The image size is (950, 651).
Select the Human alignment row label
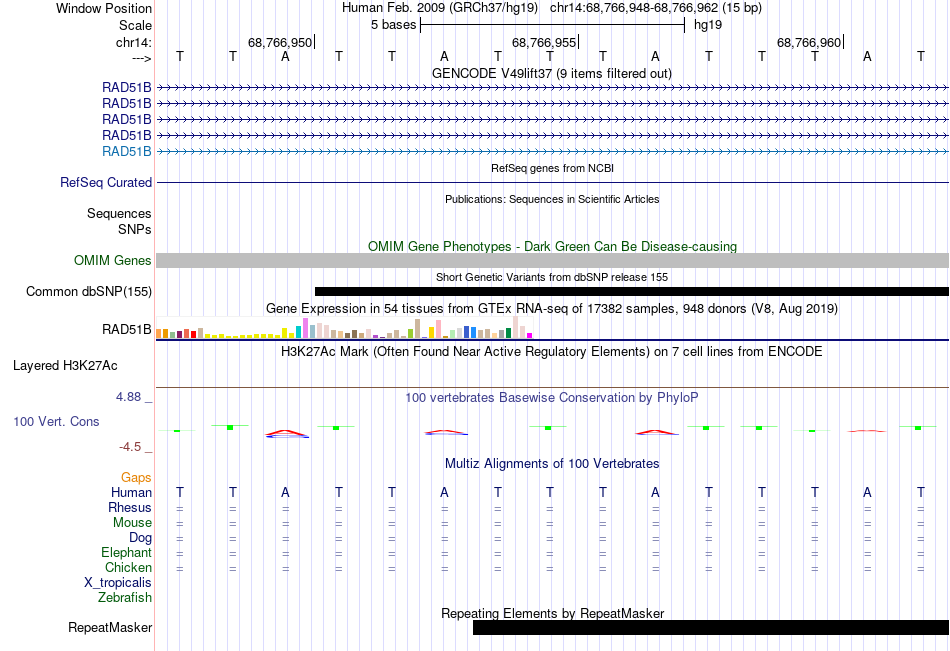(131, 492)
